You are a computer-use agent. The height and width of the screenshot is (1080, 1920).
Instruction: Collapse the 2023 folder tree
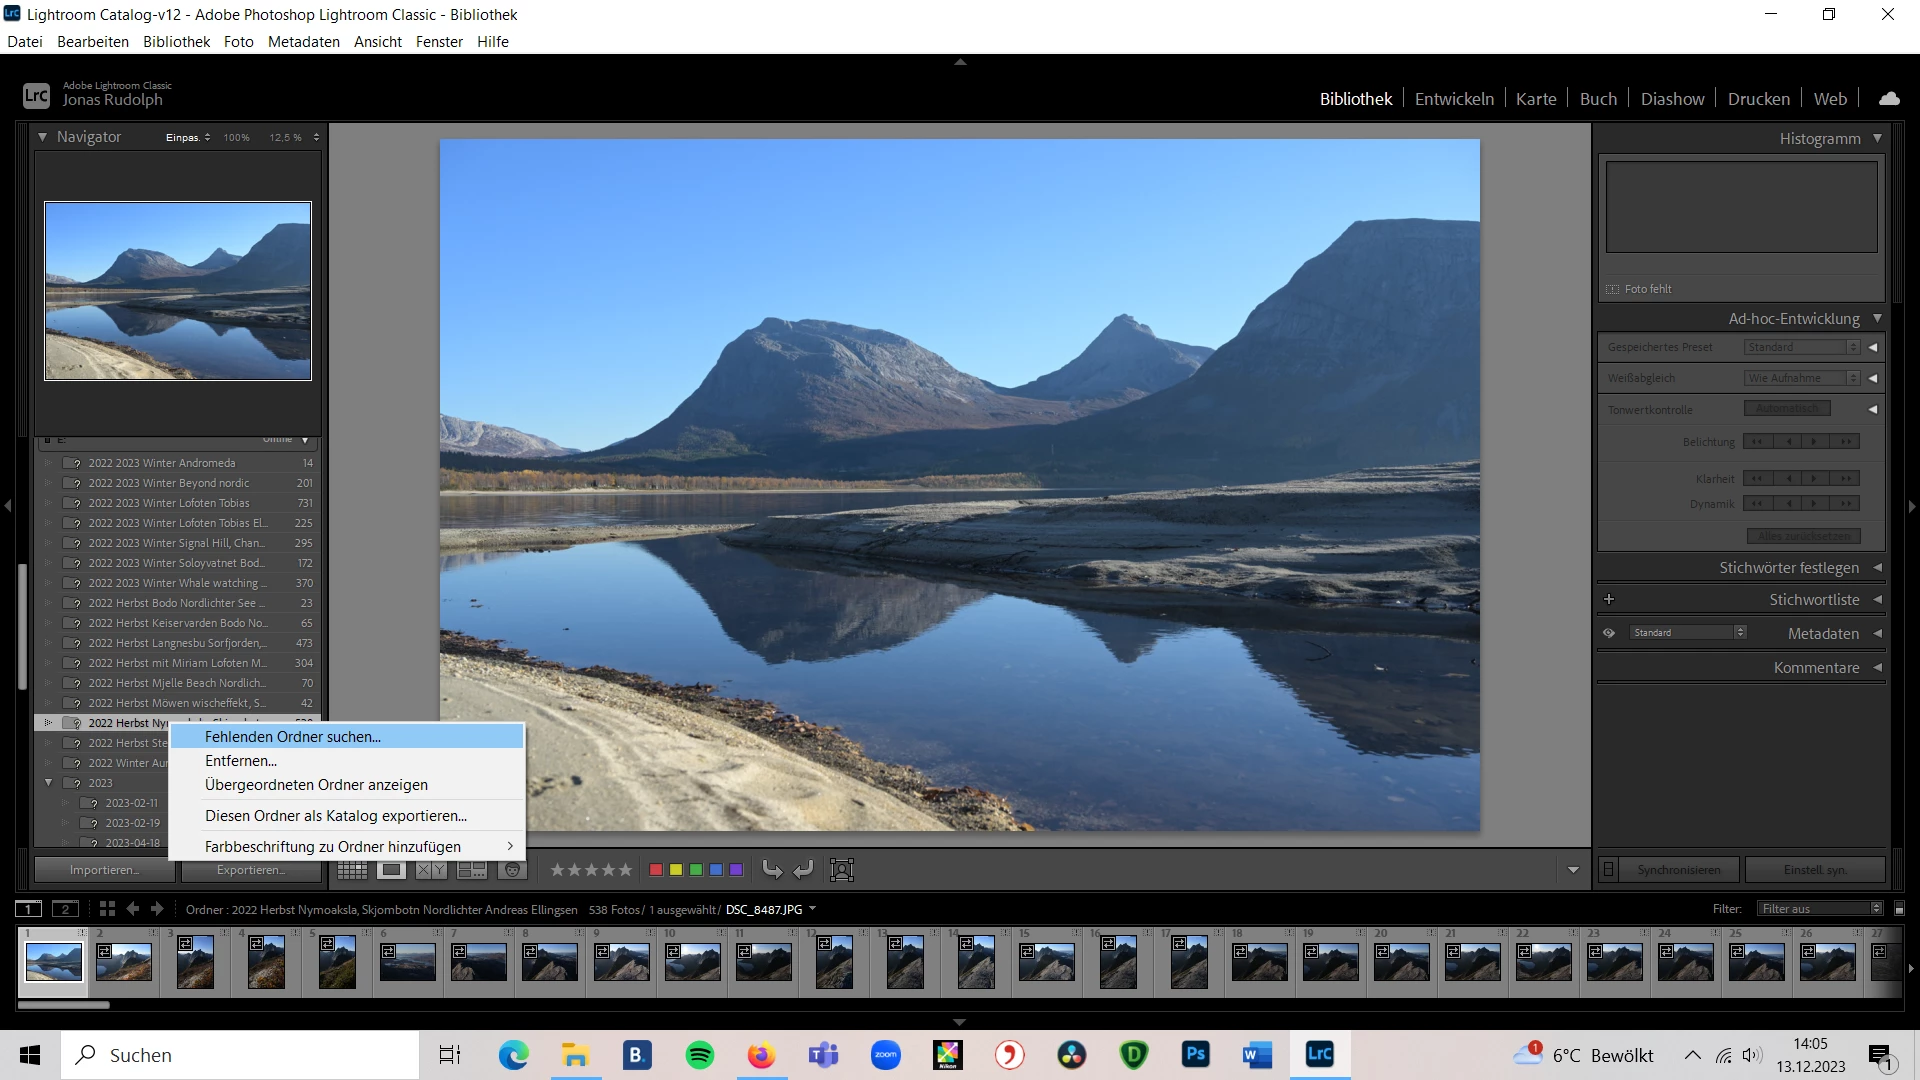48,783
